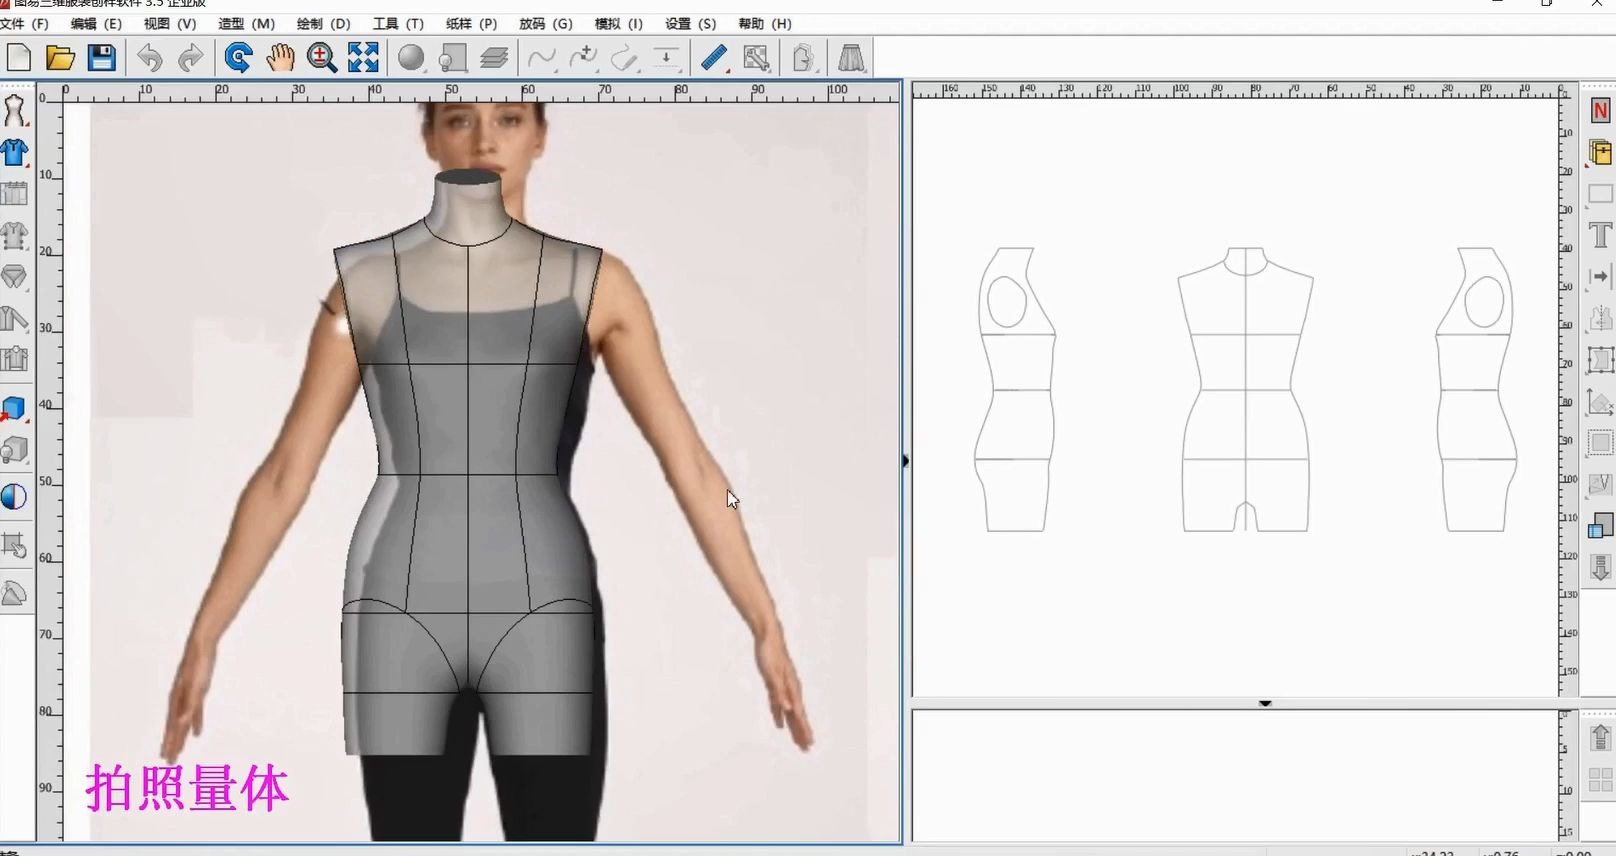Click the overlapping blue squares icon on right
Image resolution: width=1616 pixels, height=856 pixels.
pyautogui.click(x=1600, y=526)
